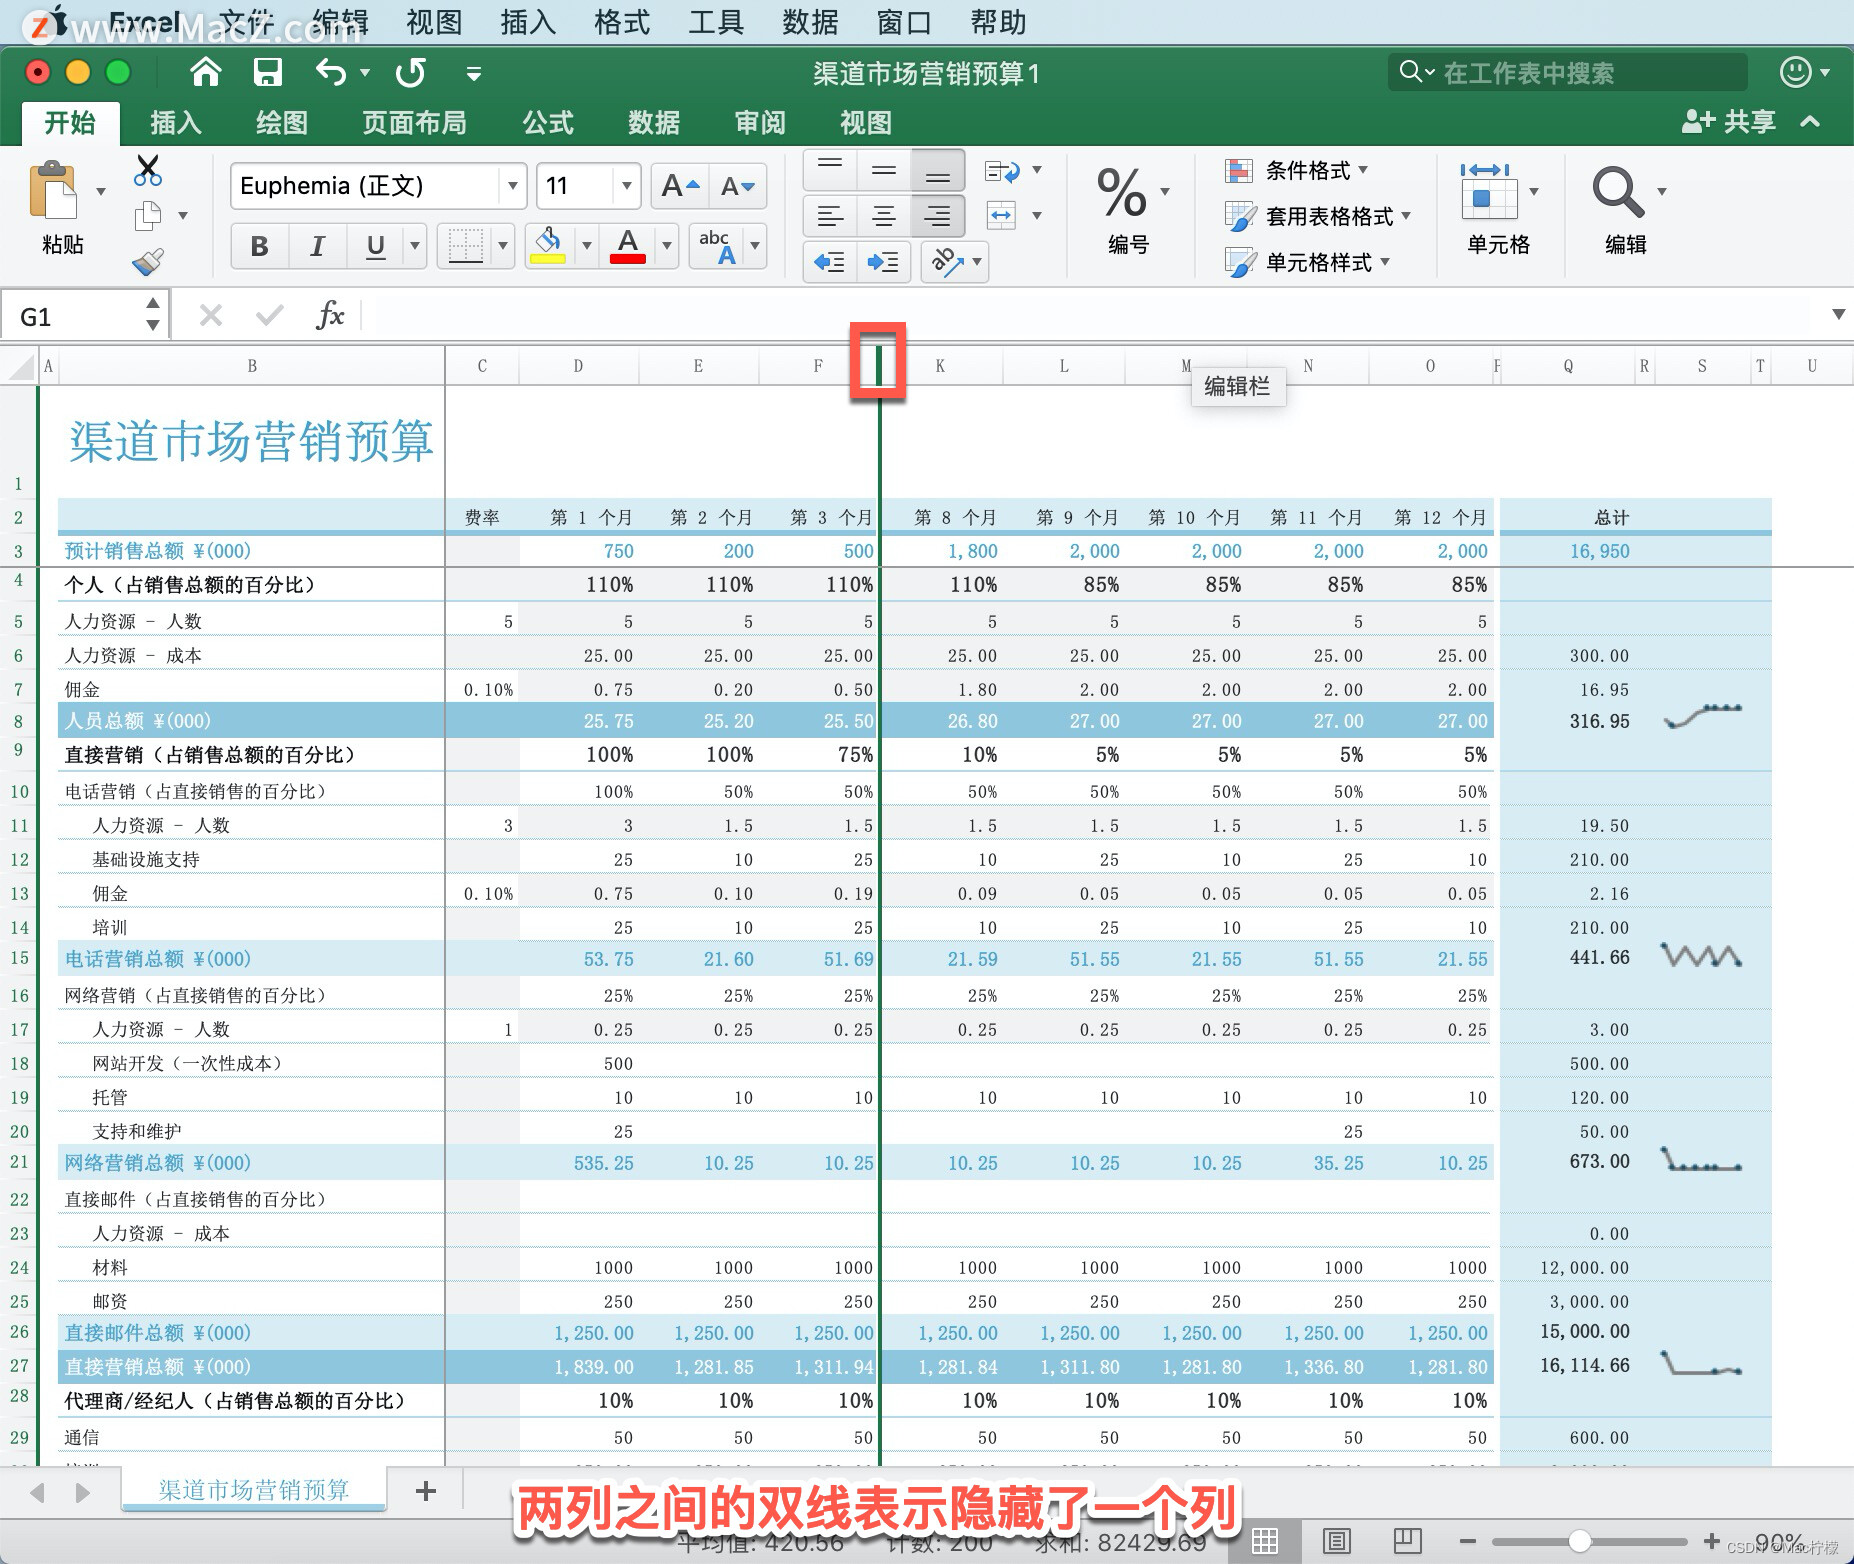The height and width of the screenshot is (1564, 1854).
Task: Switch to page layout view in status bar
Action: click(x=1337, y=1541)
